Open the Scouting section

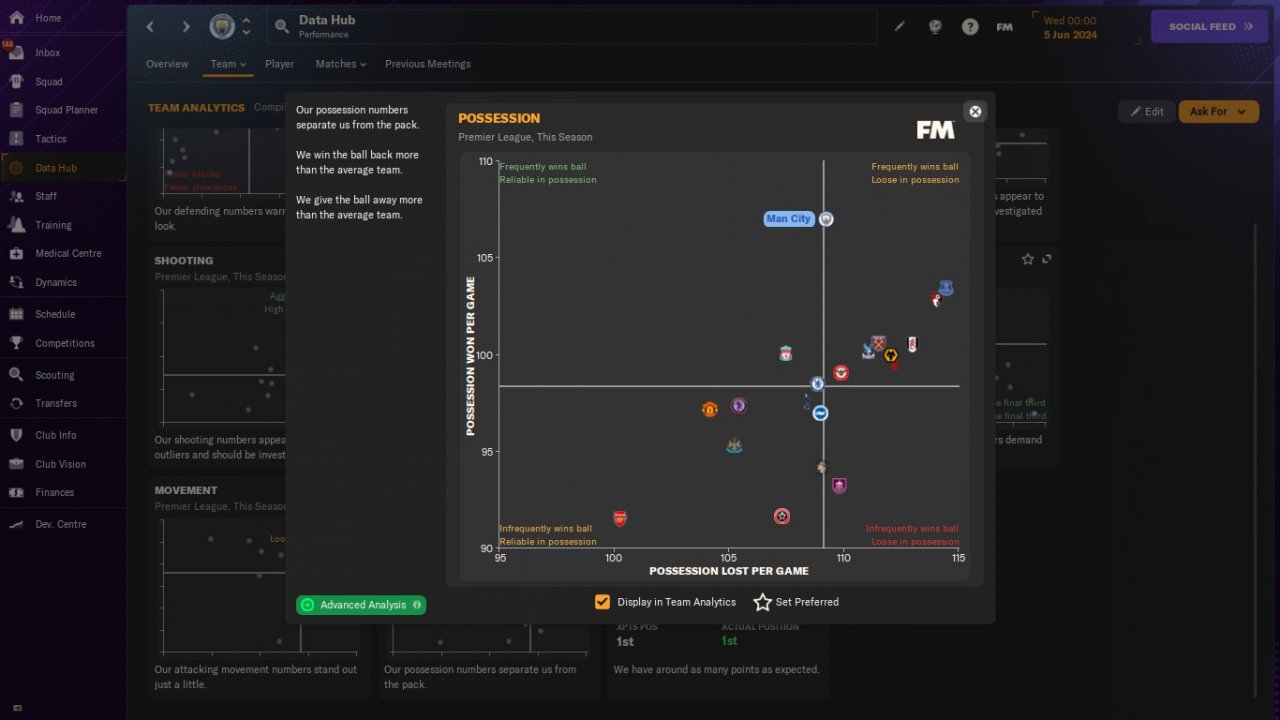coord(55,375)
